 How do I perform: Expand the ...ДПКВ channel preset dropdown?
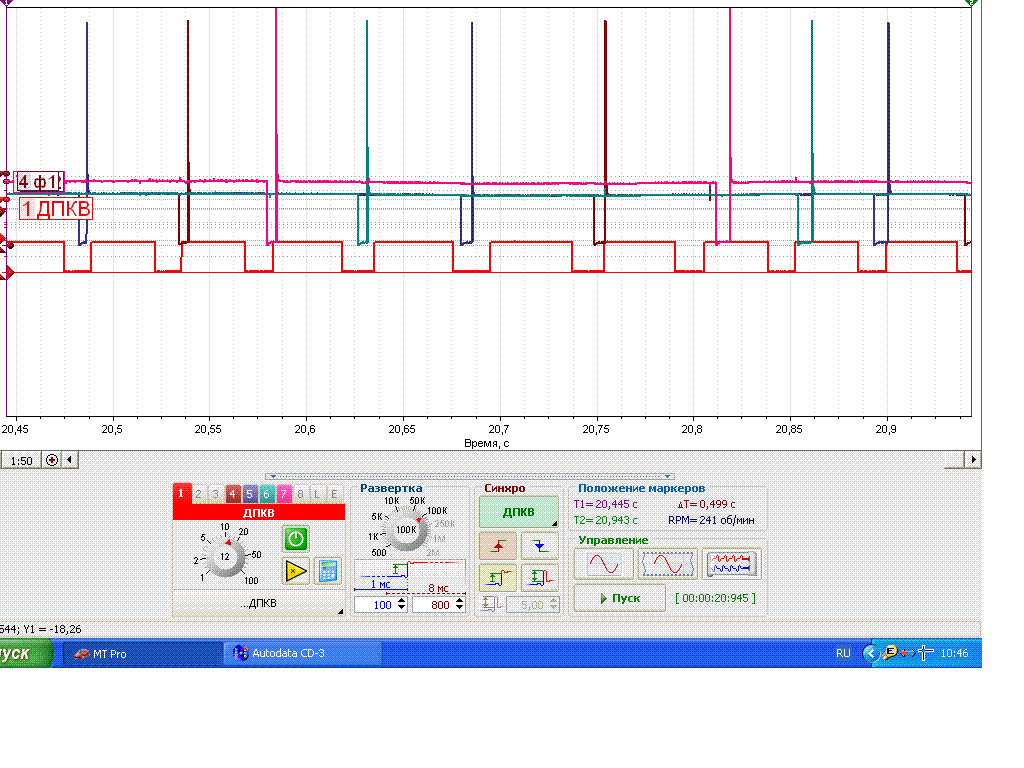pos(259,603)
